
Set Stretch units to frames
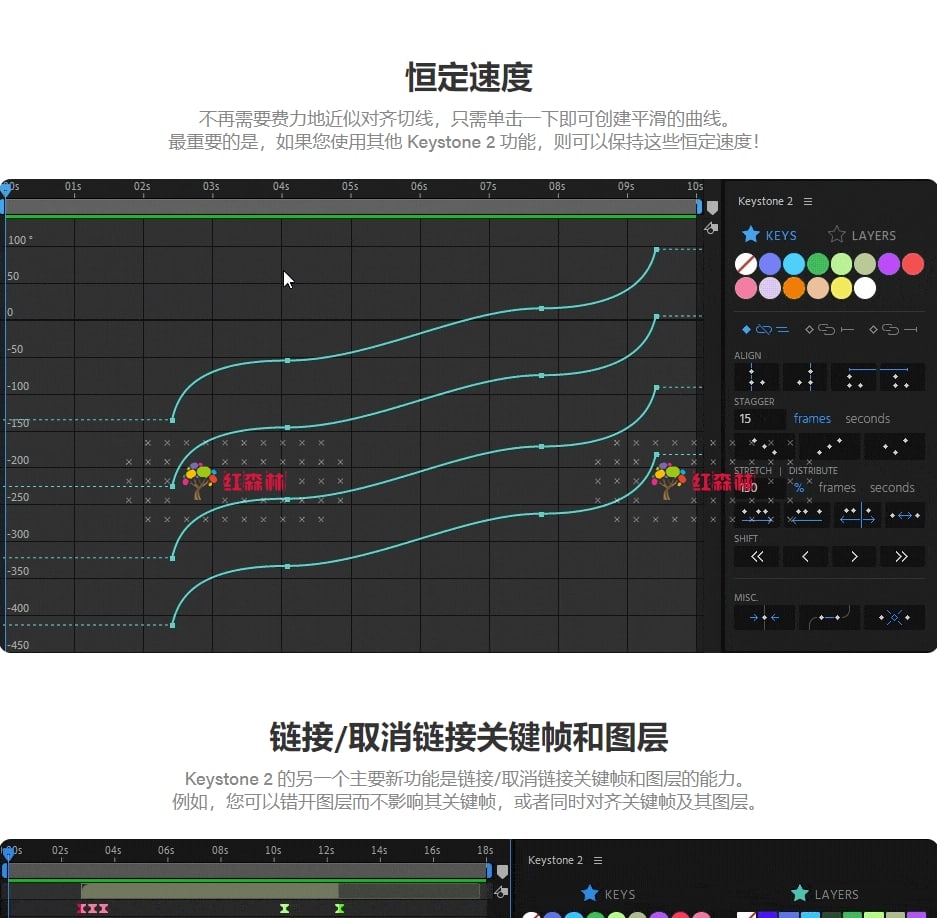(x=837, y=488)
